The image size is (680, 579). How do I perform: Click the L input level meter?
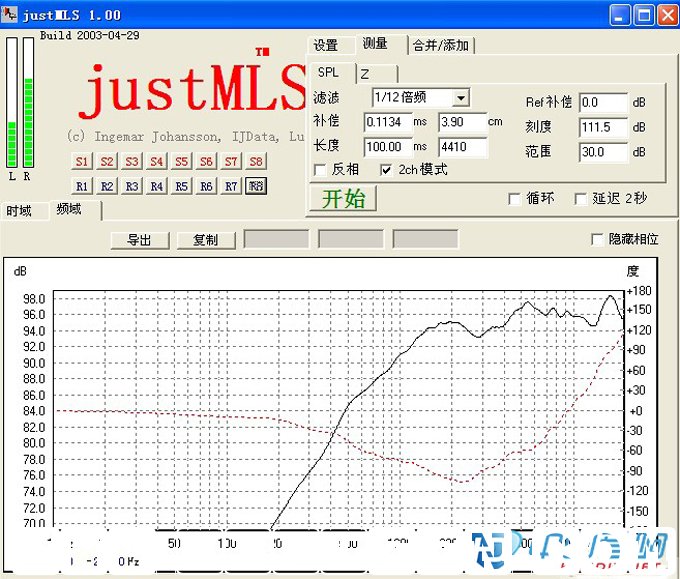[12, 102]
